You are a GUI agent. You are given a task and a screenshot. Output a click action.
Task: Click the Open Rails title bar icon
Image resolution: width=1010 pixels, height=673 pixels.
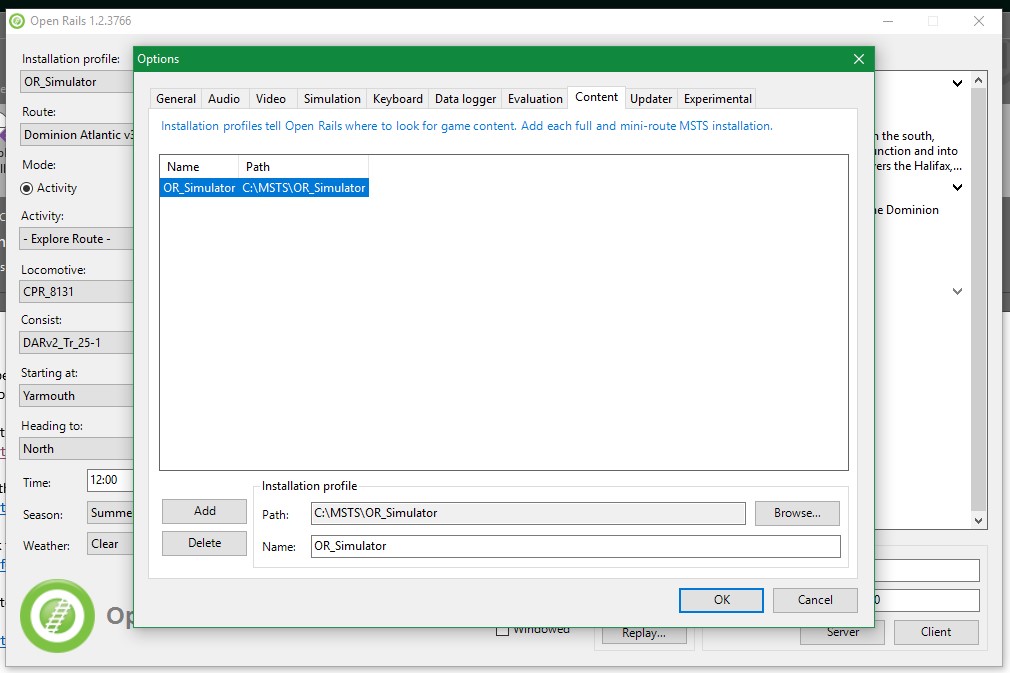click(16, 21)
